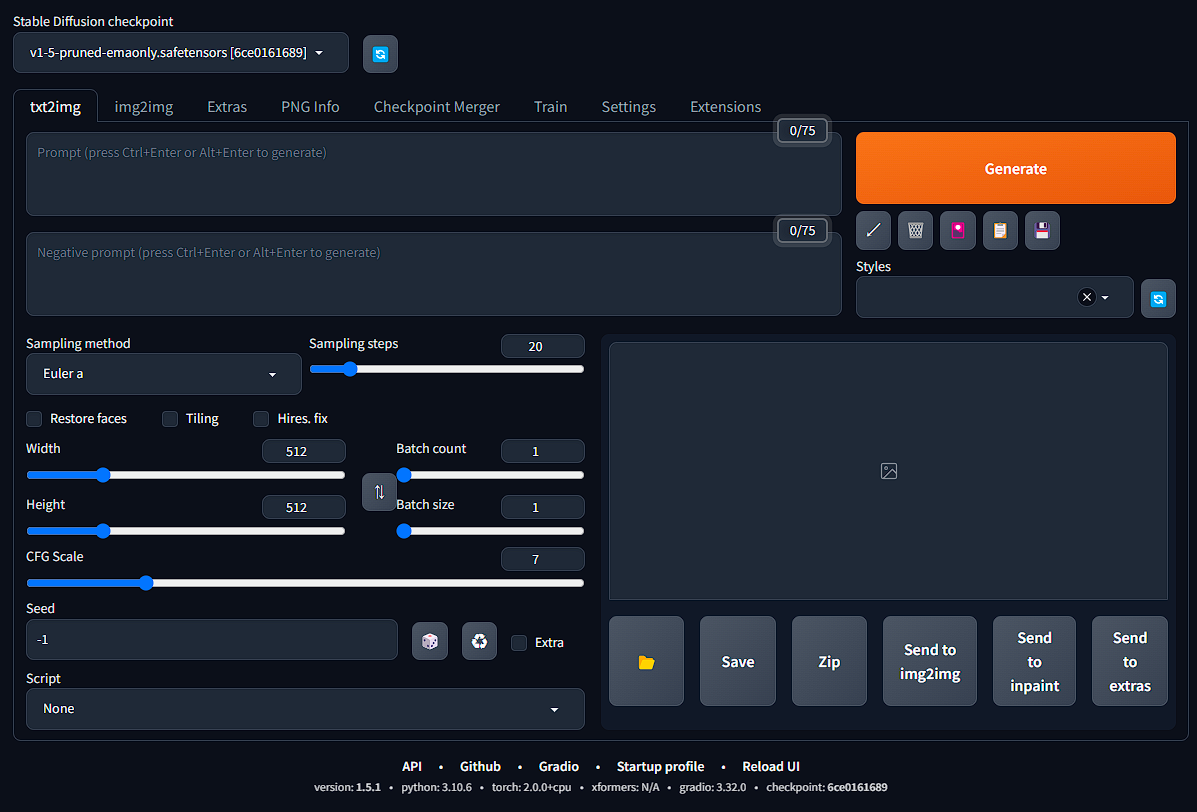The width and height of the screenshot is (1197, 812).
Task: Switch to the Train tab
Action: tap(550, 107)
